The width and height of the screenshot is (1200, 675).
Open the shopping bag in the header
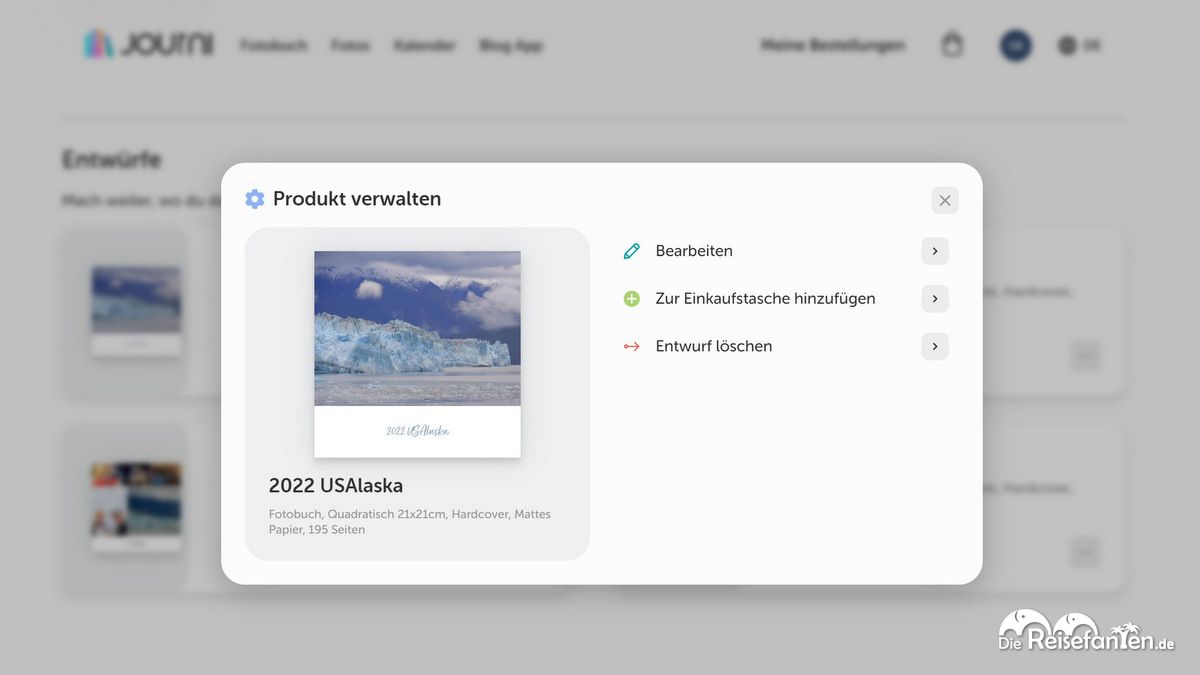(953, 45)
